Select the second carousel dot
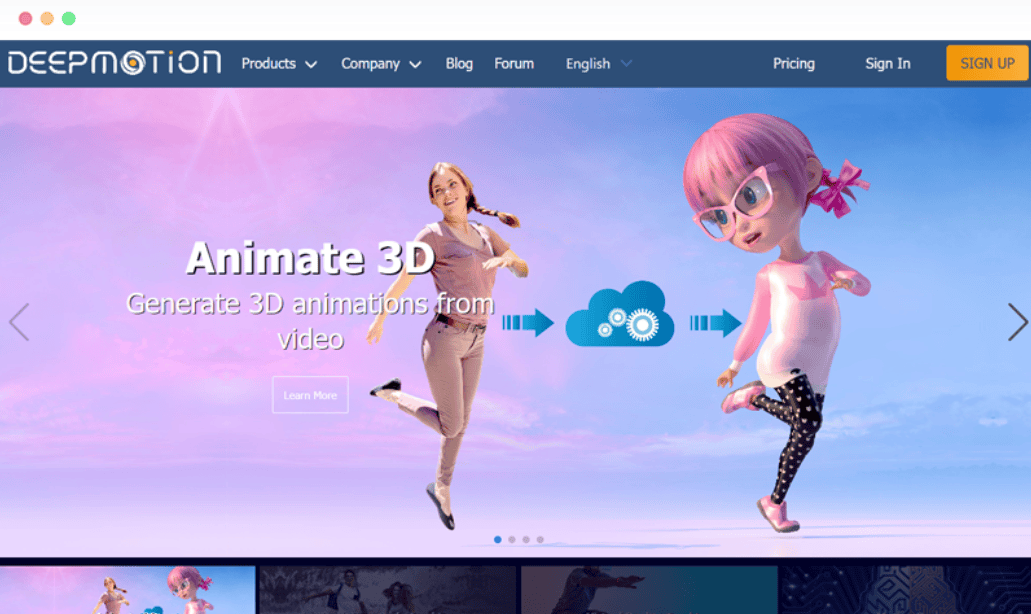The width and height of the screenshot is (1031, 614). click(513, 539)
